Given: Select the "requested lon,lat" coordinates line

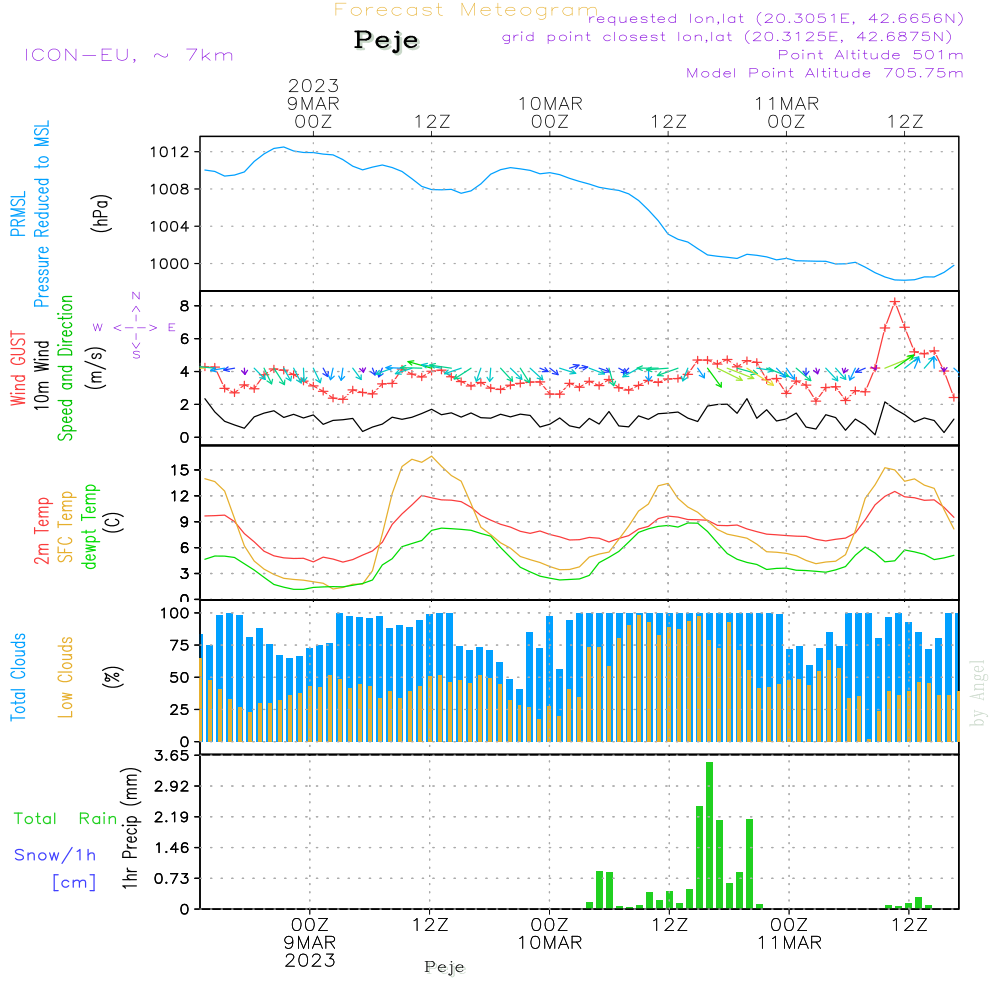Looking at the screenshot, I should coord(776,18).
